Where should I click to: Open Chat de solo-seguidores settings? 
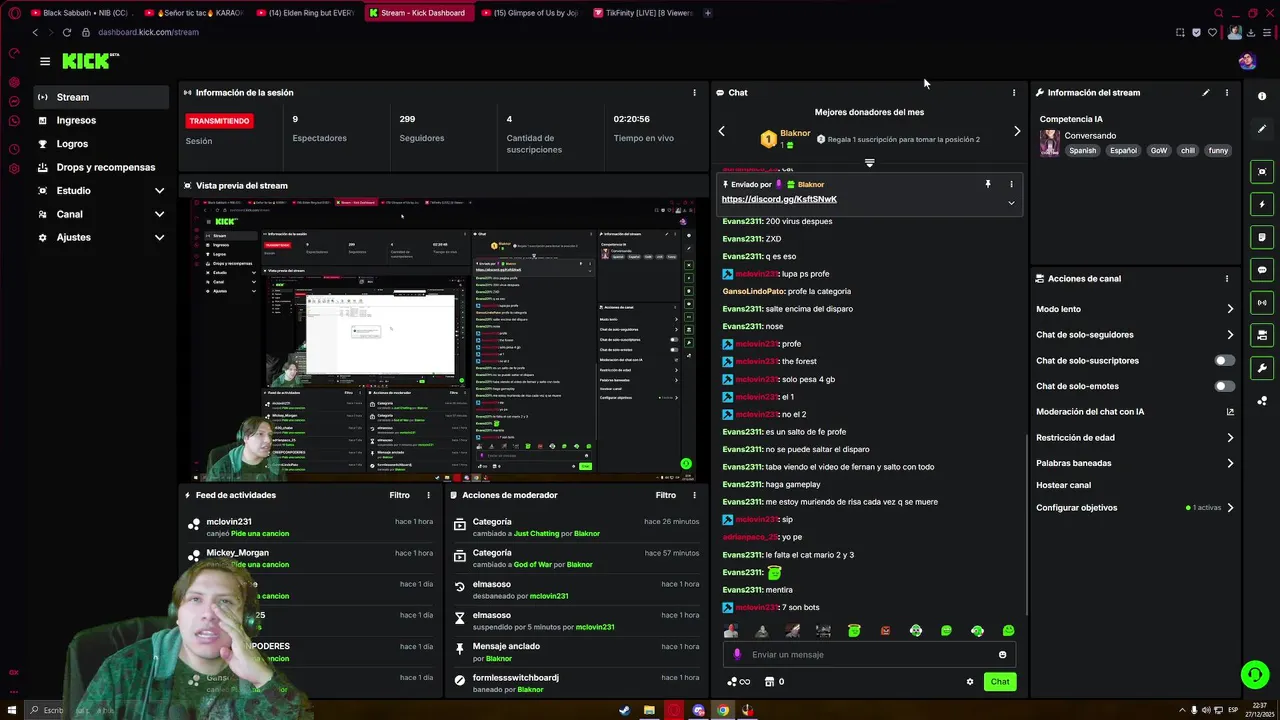(1135, 335)
